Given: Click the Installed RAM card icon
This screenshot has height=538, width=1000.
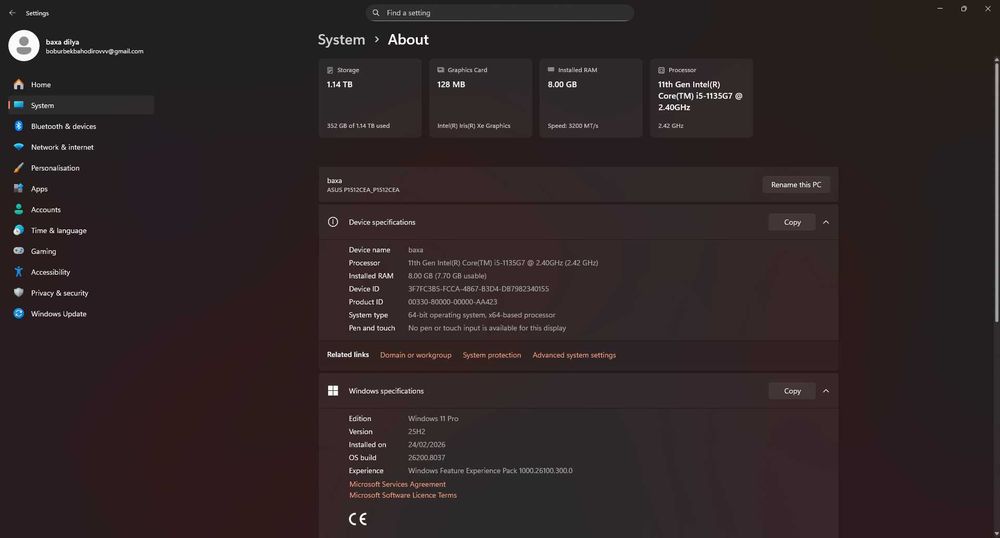Looking at the screenshot, I should pos(551,70).
